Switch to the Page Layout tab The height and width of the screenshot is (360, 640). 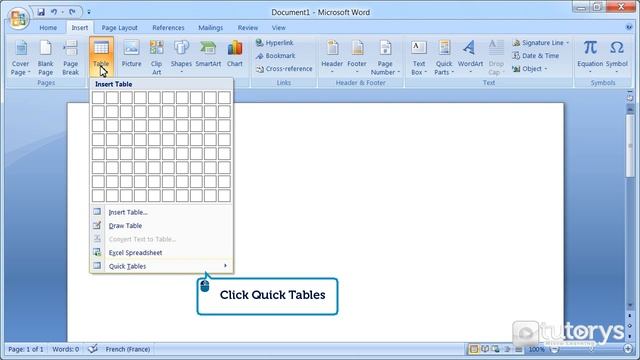pyautogui.click(x=119, y=28)
